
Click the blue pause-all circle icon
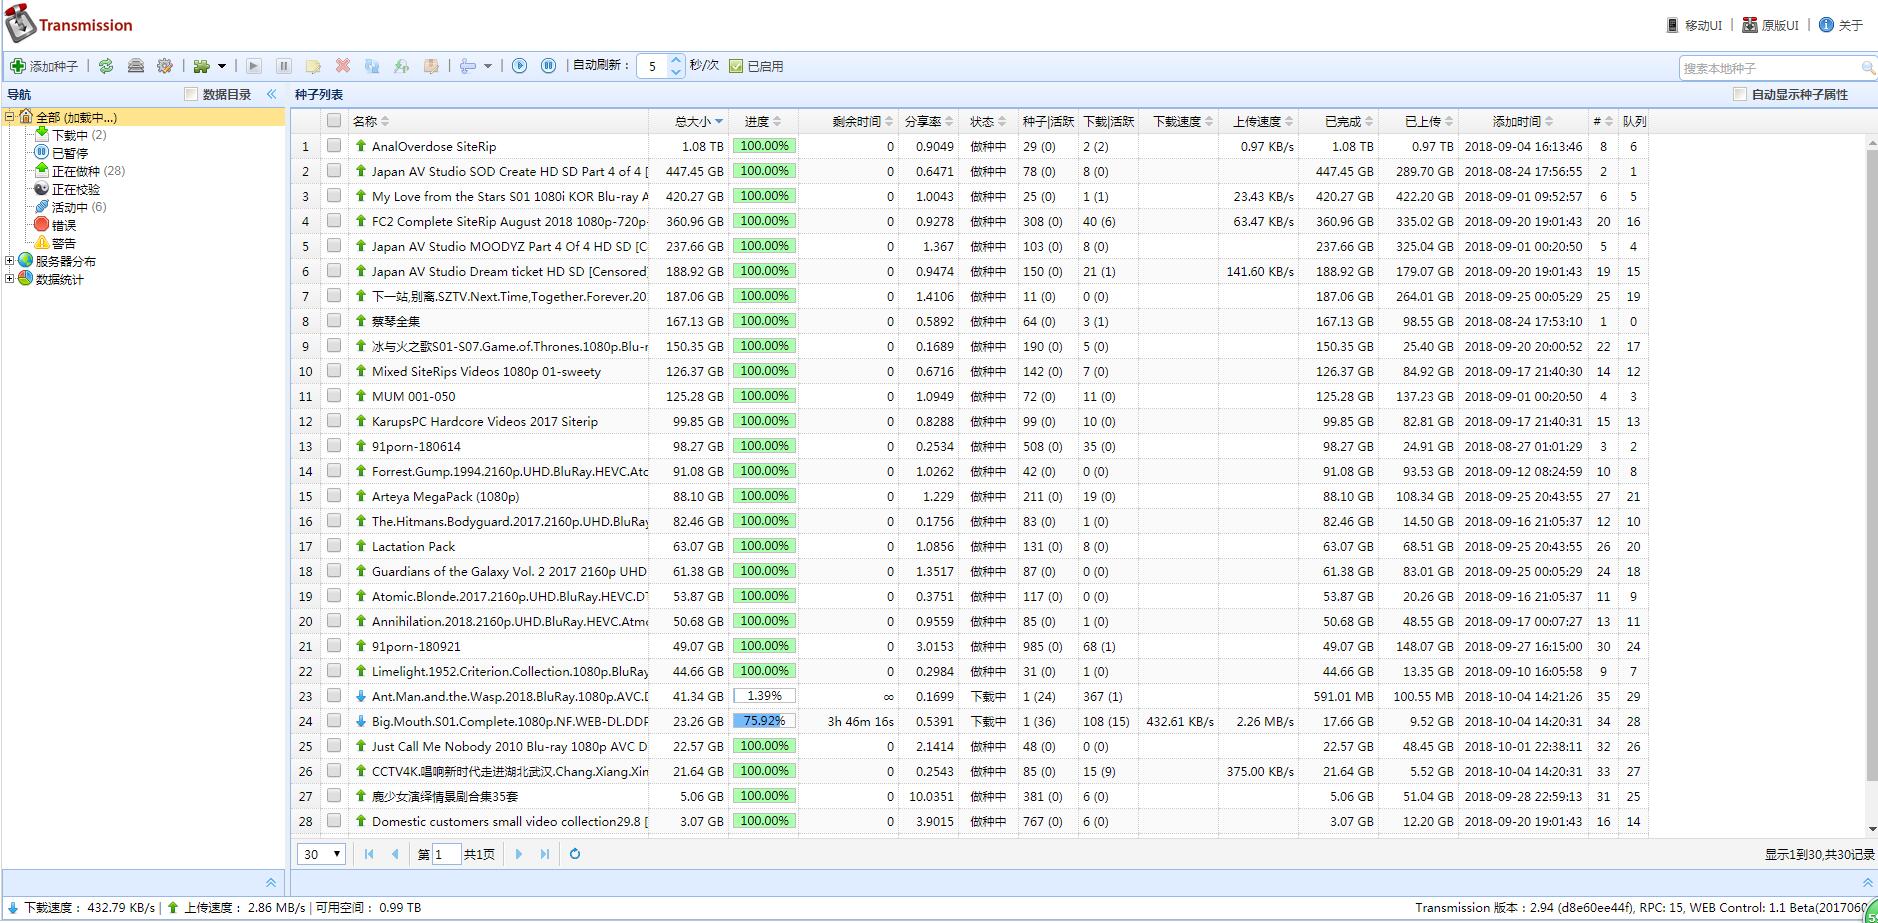(549, 66)
